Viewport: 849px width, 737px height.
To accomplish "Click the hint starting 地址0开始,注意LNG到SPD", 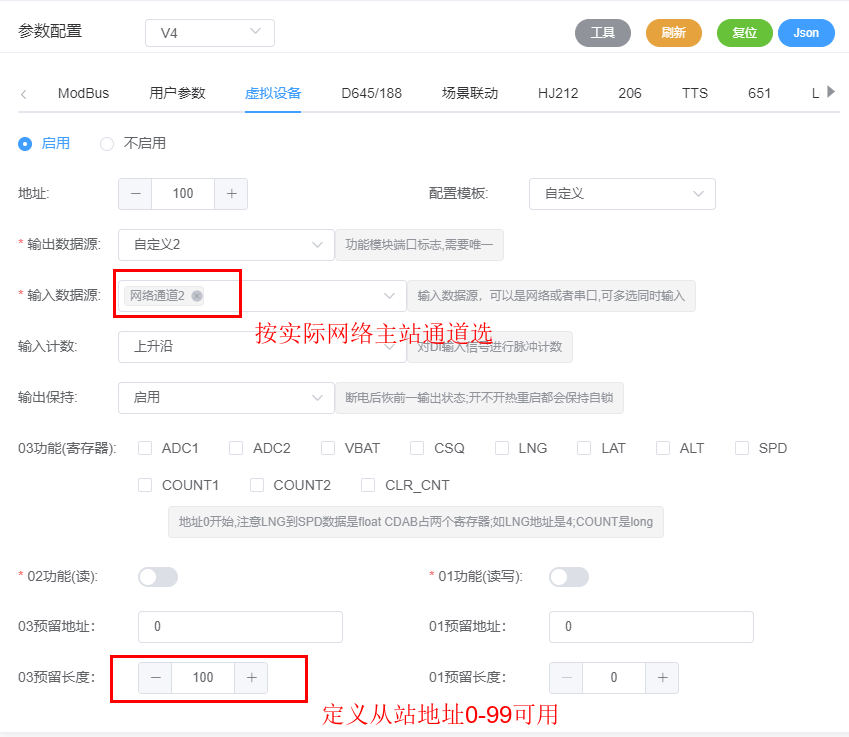I will point(416,522).
